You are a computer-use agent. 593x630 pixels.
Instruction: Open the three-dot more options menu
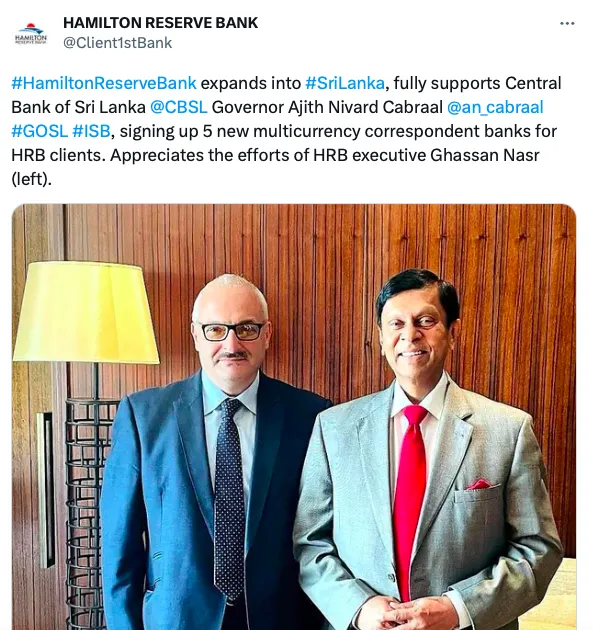click(x=567, y=24)
